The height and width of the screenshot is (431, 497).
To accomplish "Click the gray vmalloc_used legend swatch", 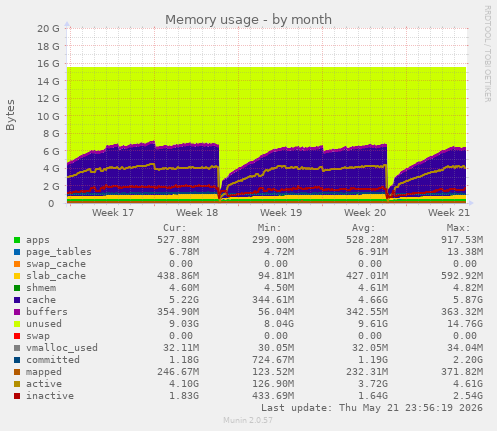I will point(17,348).
